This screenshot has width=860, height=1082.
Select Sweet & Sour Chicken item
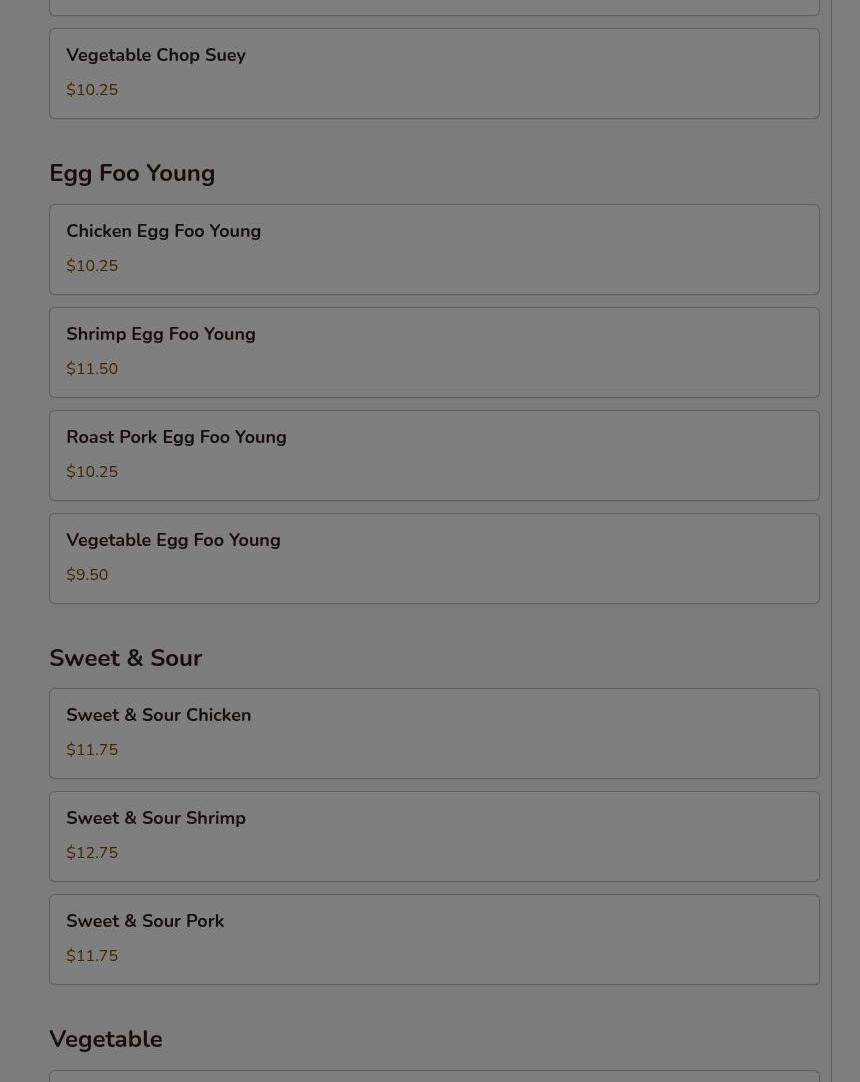[x=158, y=716]
